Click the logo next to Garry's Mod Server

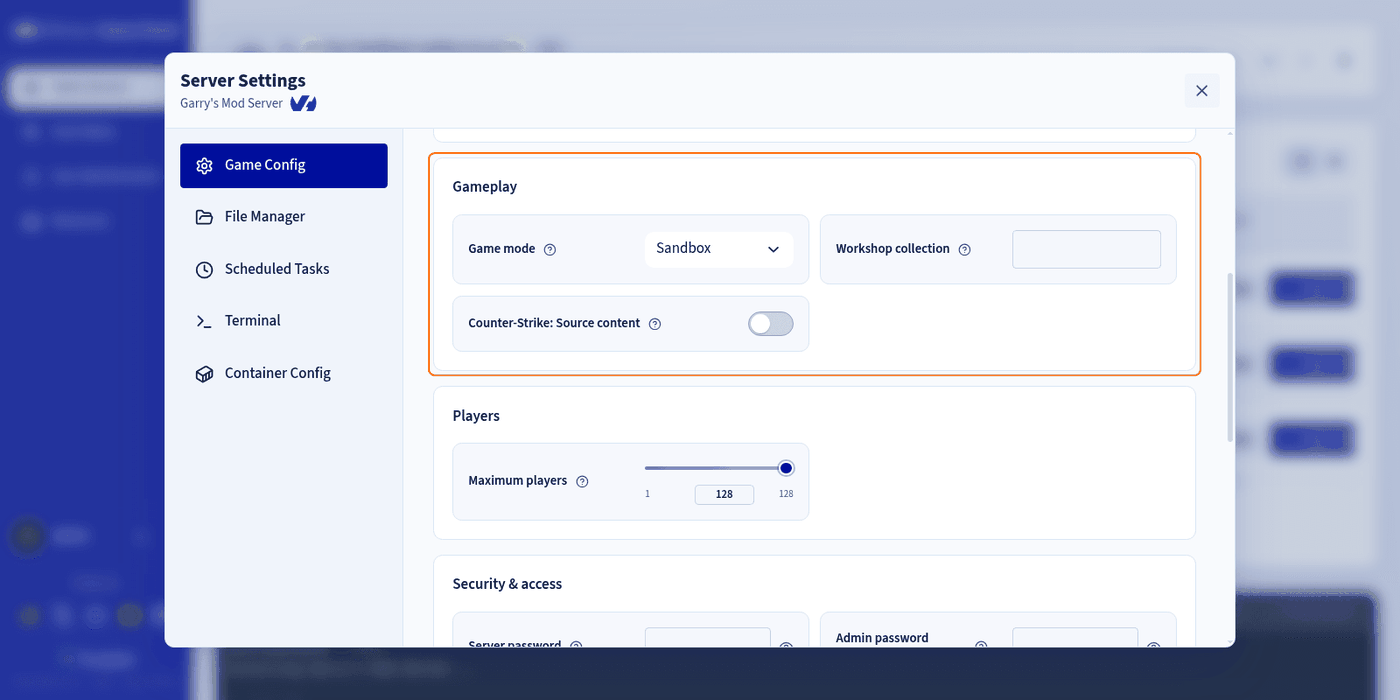(303, 103)
